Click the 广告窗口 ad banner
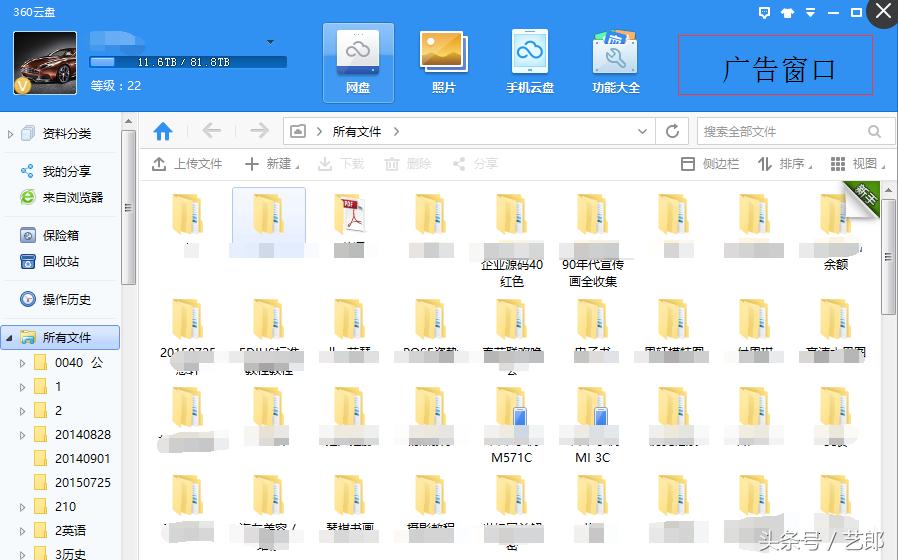Image resolution: width=898 pixels, height=560 pixels. click(776, 65)
